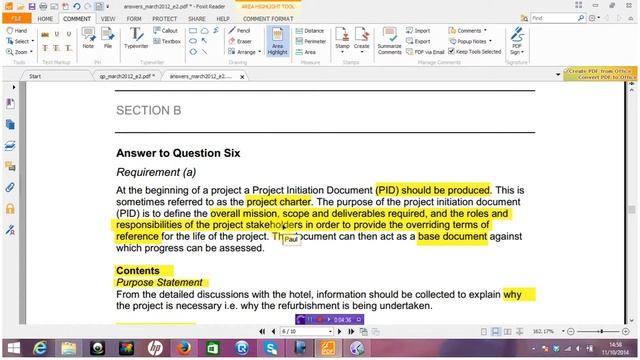Click the zoom slider handle
The width and height of the screenshot is (640, 360).
point(602,331)
